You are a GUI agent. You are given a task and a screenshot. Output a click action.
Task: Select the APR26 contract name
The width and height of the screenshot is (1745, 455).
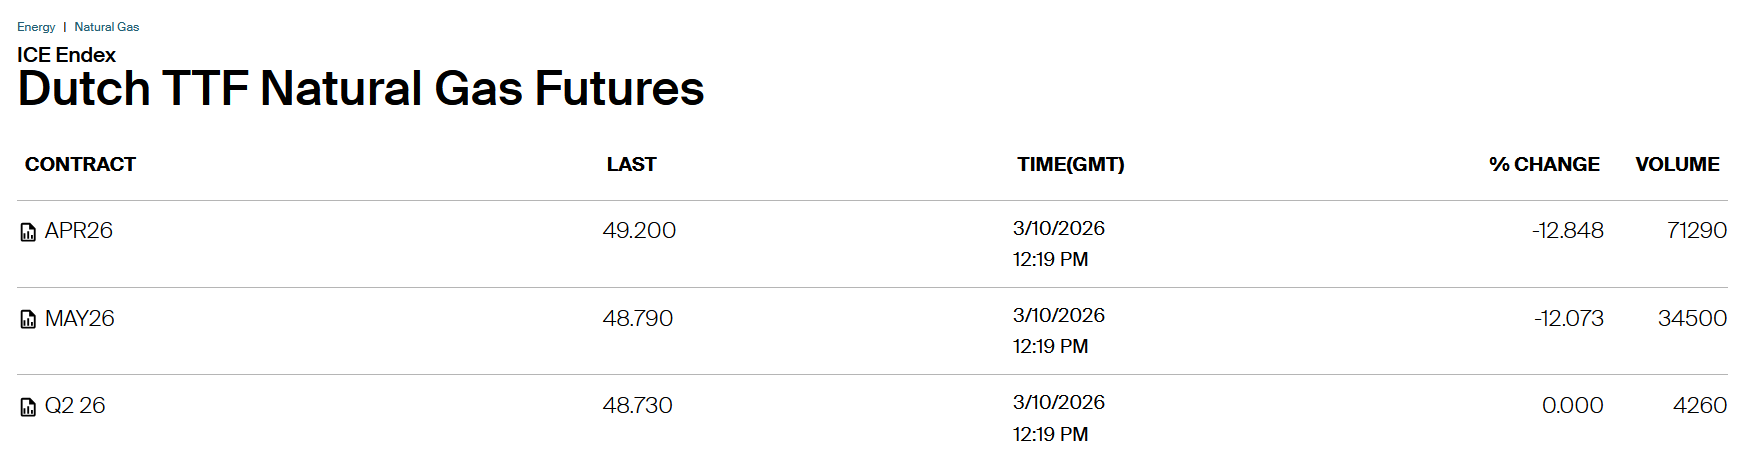tap(79, 231)
